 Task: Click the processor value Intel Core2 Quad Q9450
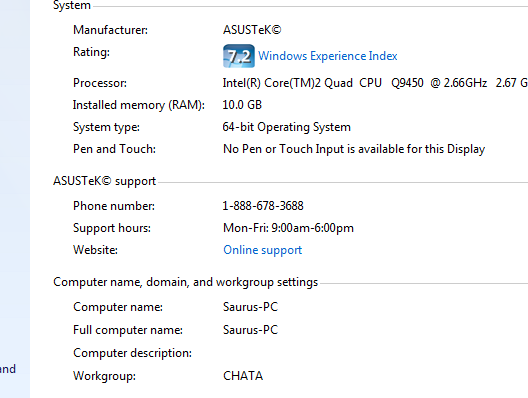tap(375, 83)
